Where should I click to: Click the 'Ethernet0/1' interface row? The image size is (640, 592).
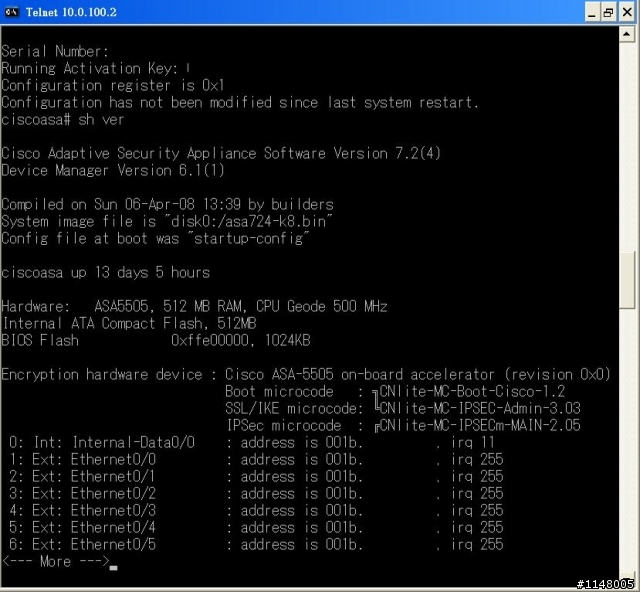pos(256,477)
